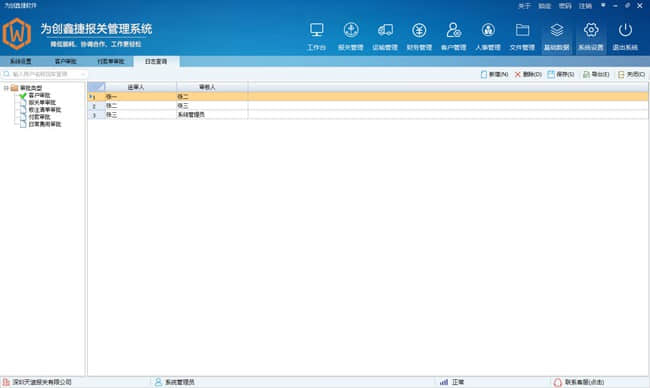Switch to the 付款单审批 tab
Image resolution: width=650 pixels, height=388 pixels.
pos(111,61)
